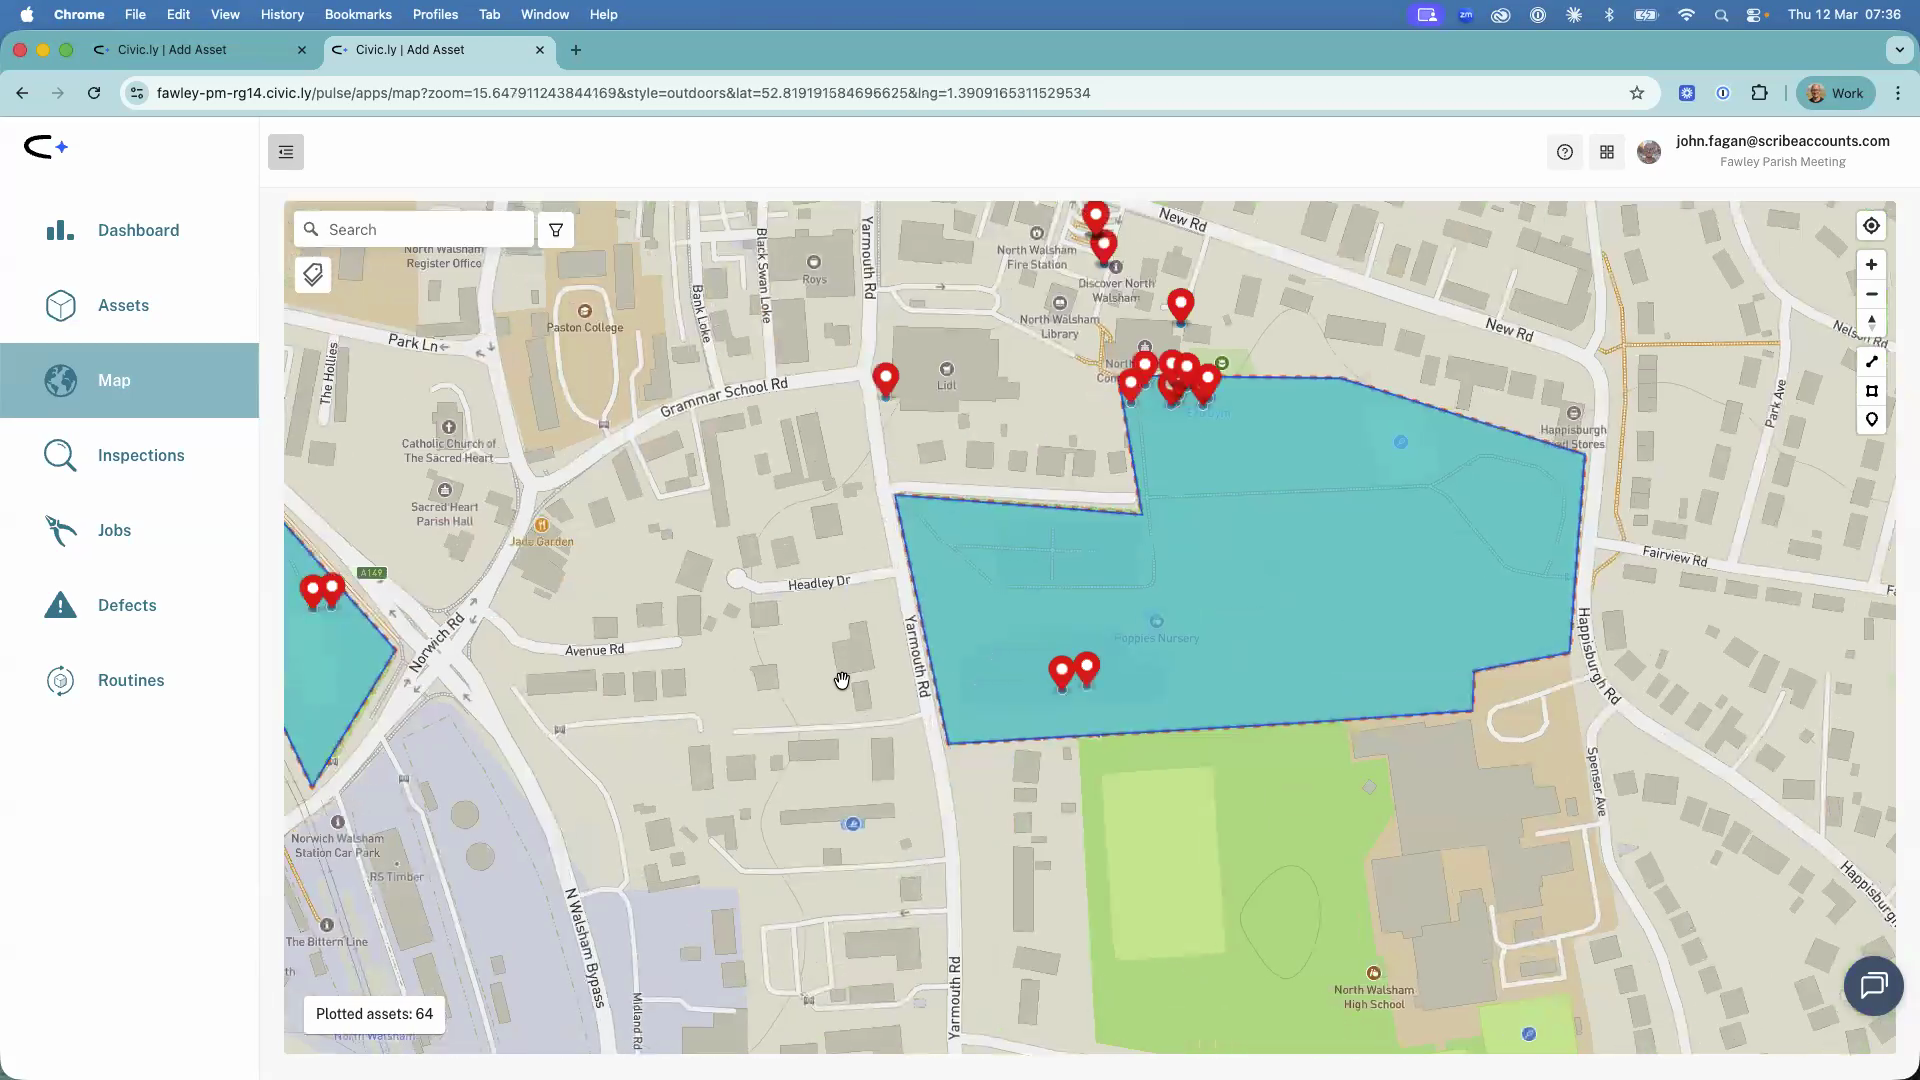
Task: Toggle the map filter panel
Action: [555, 229]
